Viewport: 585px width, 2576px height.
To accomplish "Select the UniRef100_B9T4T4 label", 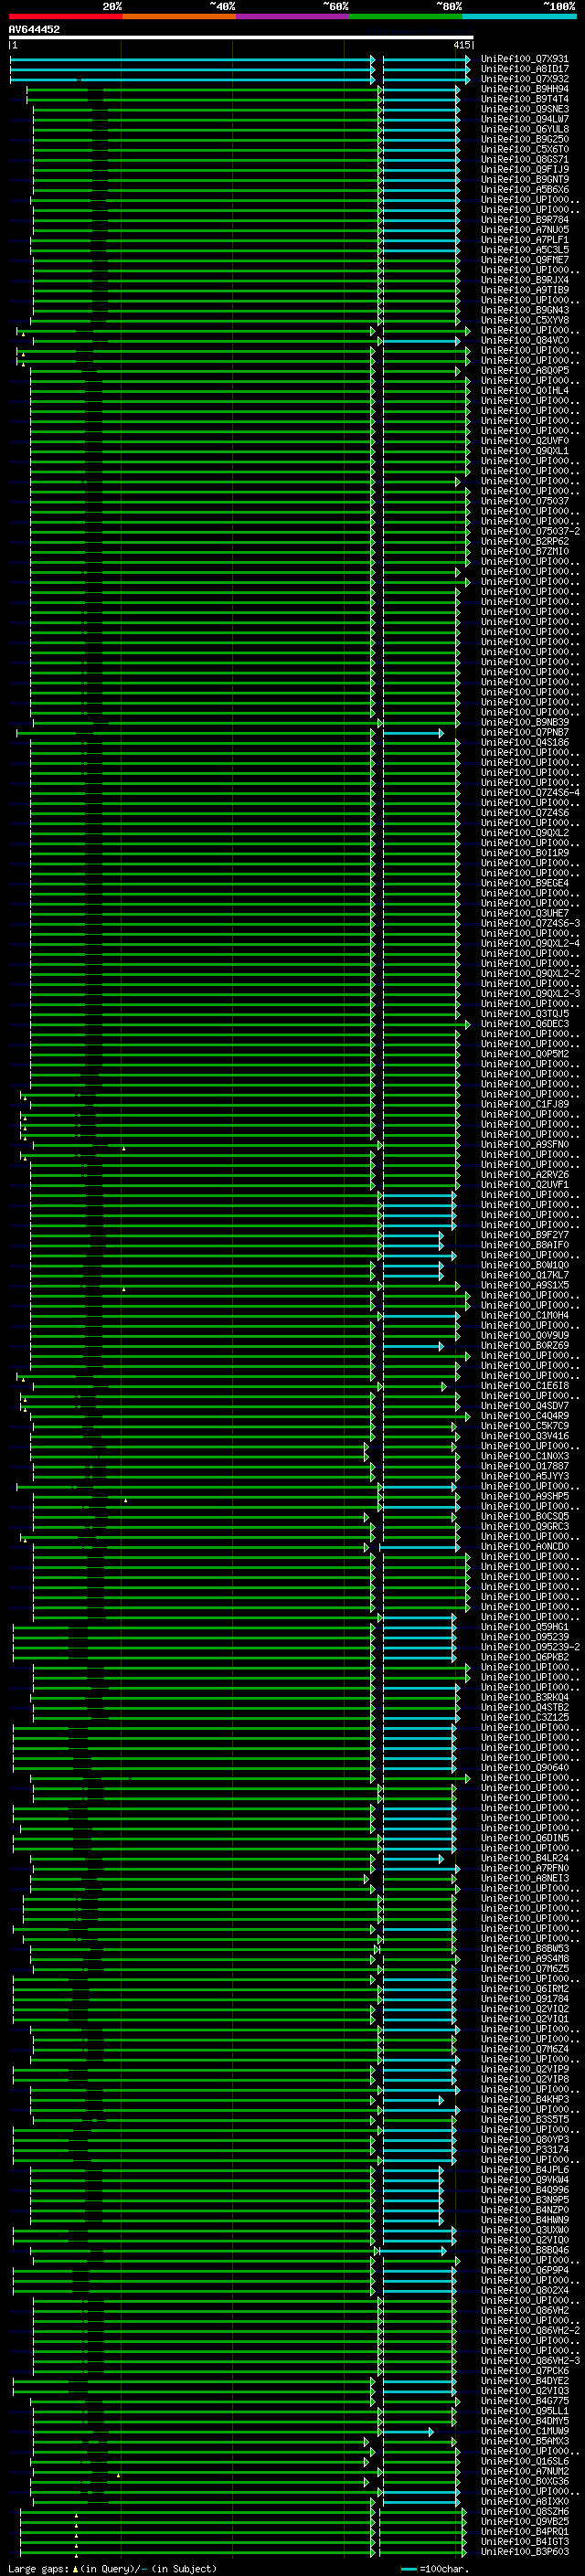I will tap(525, 99).
